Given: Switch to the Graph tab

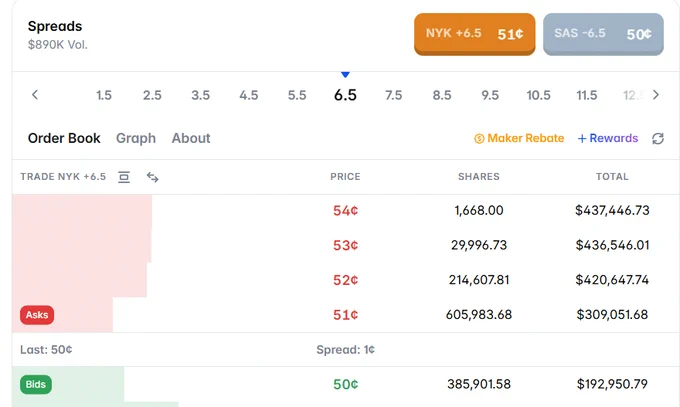Looking at the screenshot, I should (x=136, y=138).
